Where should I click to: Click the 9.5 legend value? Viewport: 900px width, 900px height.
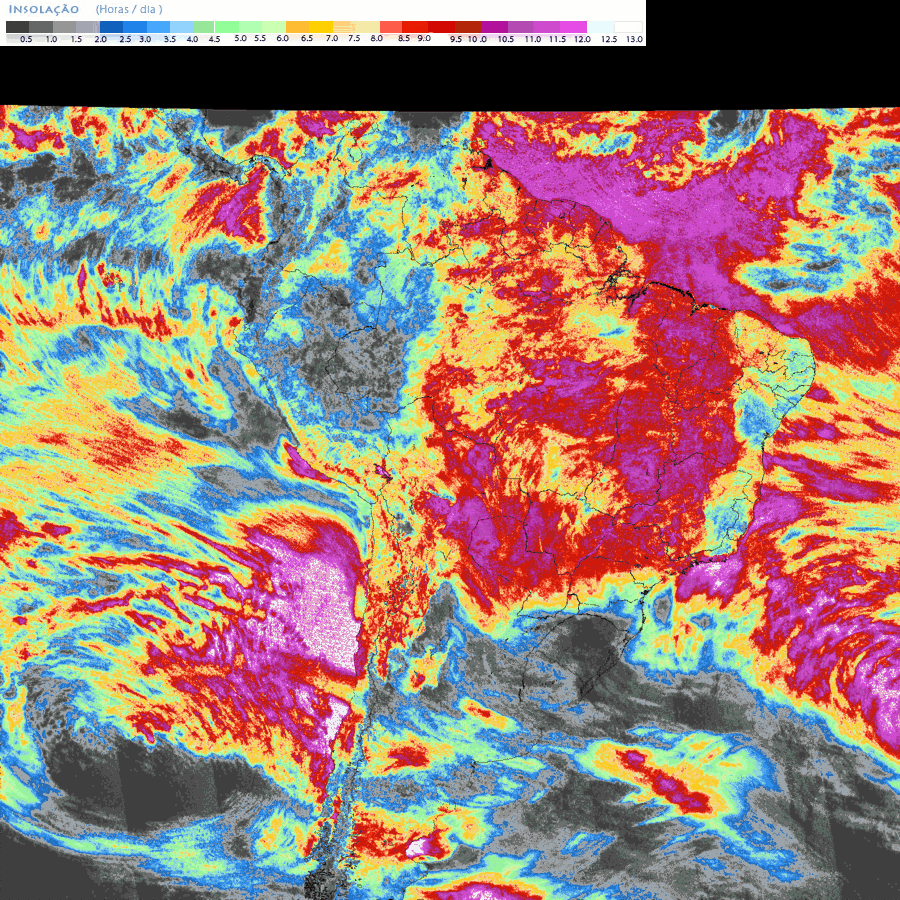(456, 39)
